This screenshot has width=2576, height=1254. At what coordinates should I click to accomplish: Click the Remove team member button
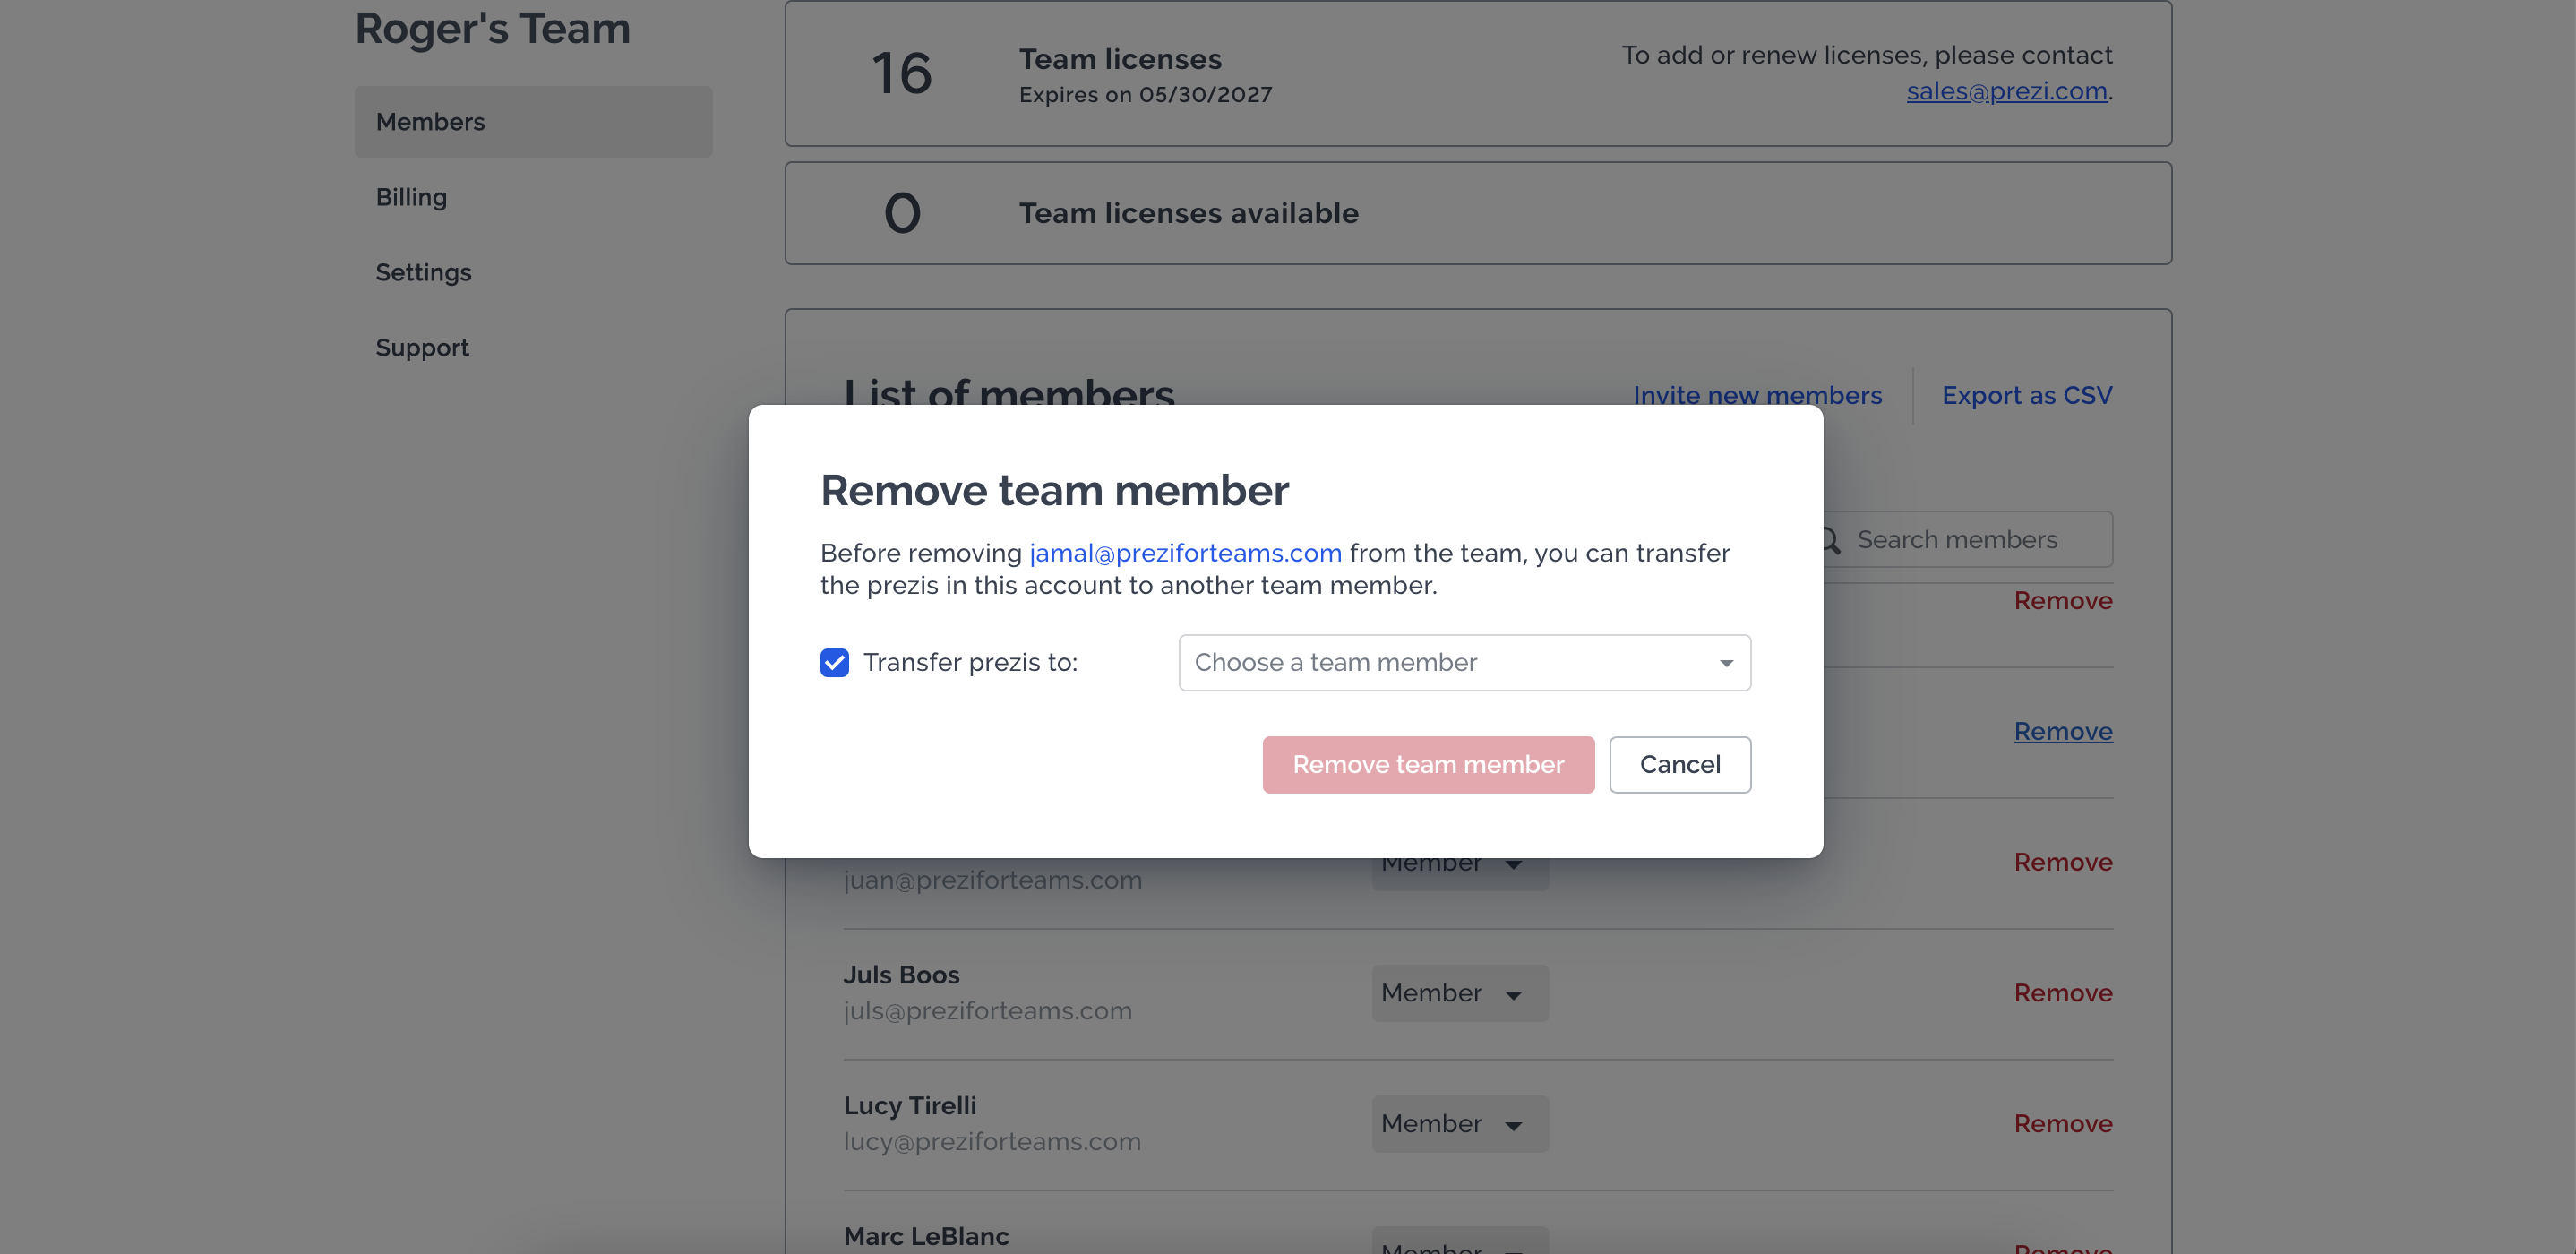[1427, 764]
